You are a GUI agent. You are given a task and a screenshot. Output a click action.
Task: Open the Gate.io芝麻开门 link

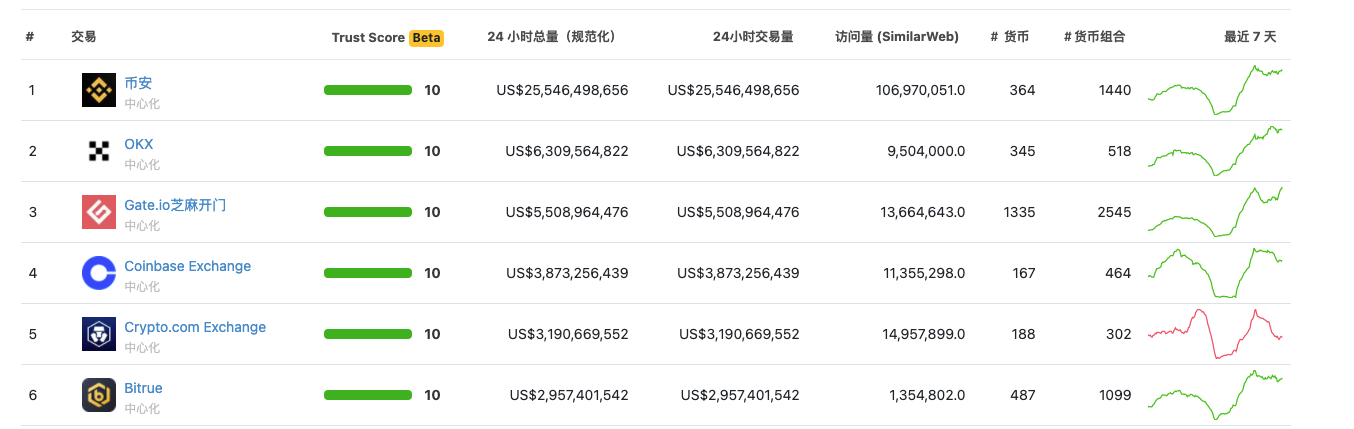[x=175, y=205]
